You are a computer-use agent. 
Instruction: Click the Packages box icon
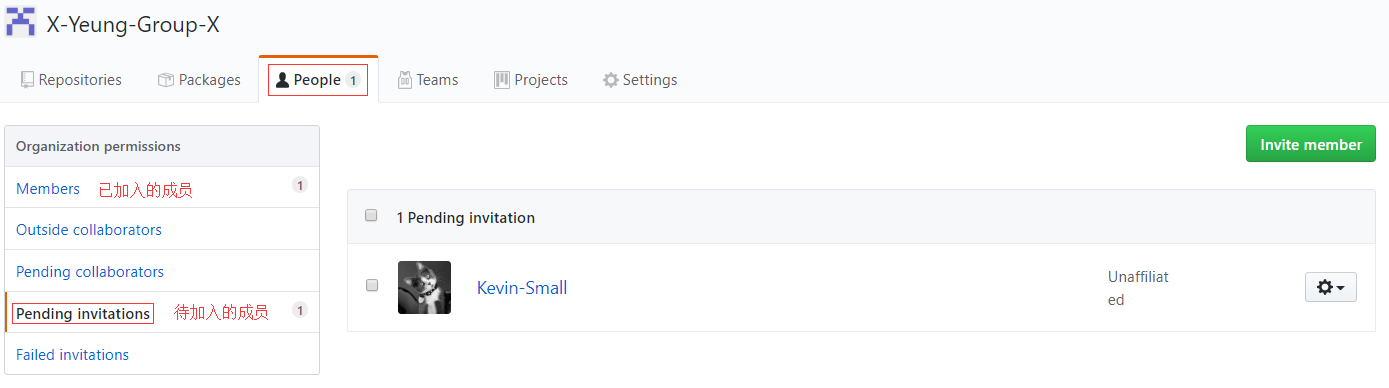(x=166, y=80)
